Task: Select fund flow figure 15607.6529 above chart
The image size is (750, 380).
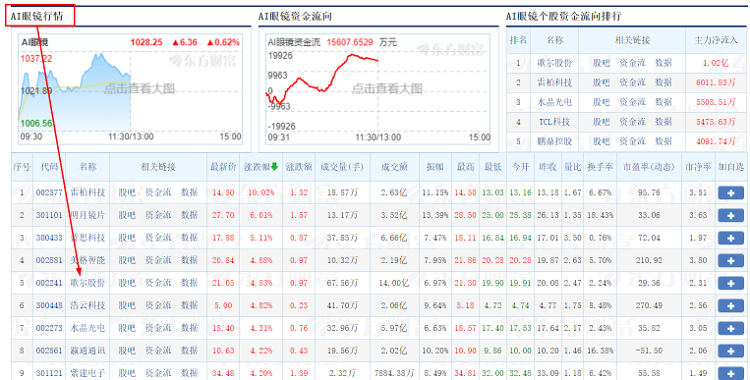Action: [x=350, y=42]
